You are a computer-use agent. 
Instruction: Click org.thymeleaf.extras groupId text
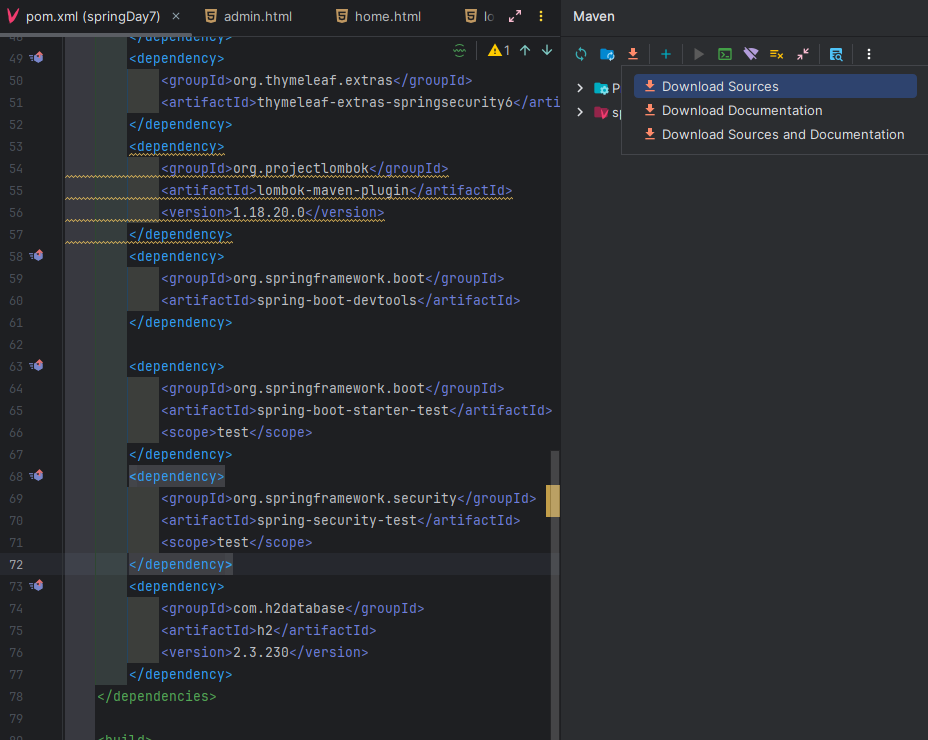pyautogui.click(x=313, y=81)
